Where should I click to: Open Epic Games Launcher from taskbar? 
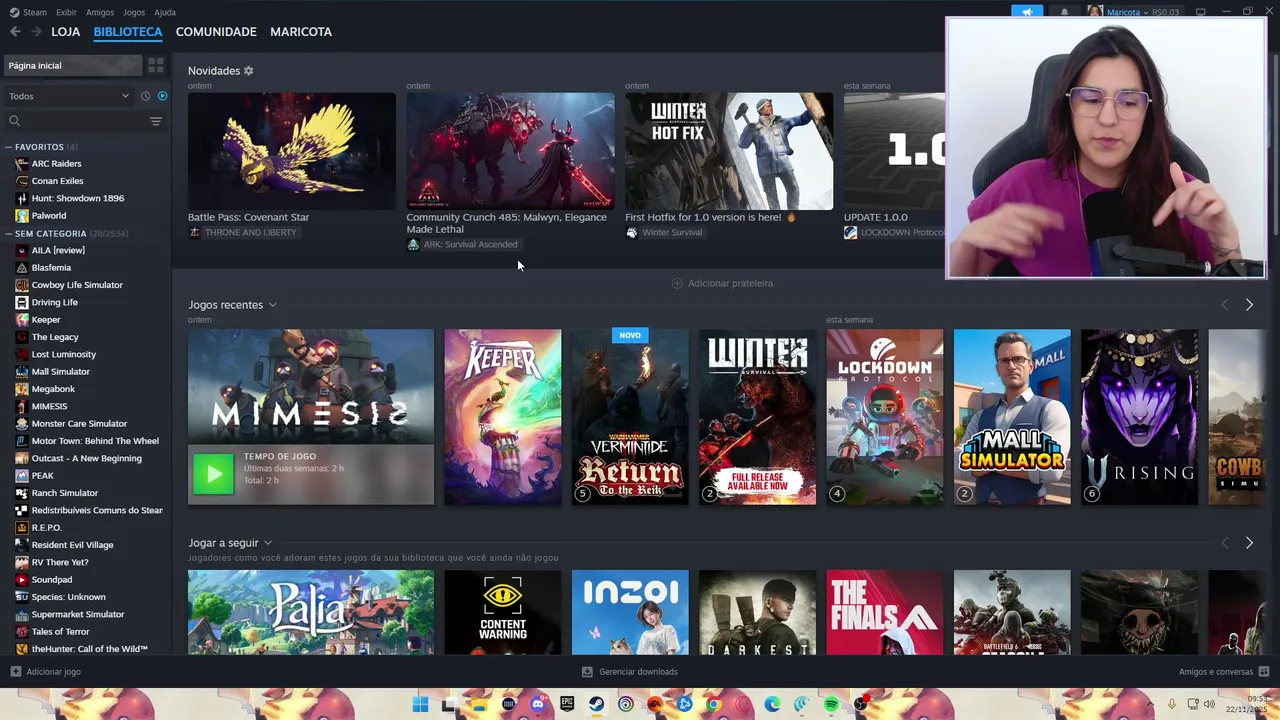click(x=567, y=704)
